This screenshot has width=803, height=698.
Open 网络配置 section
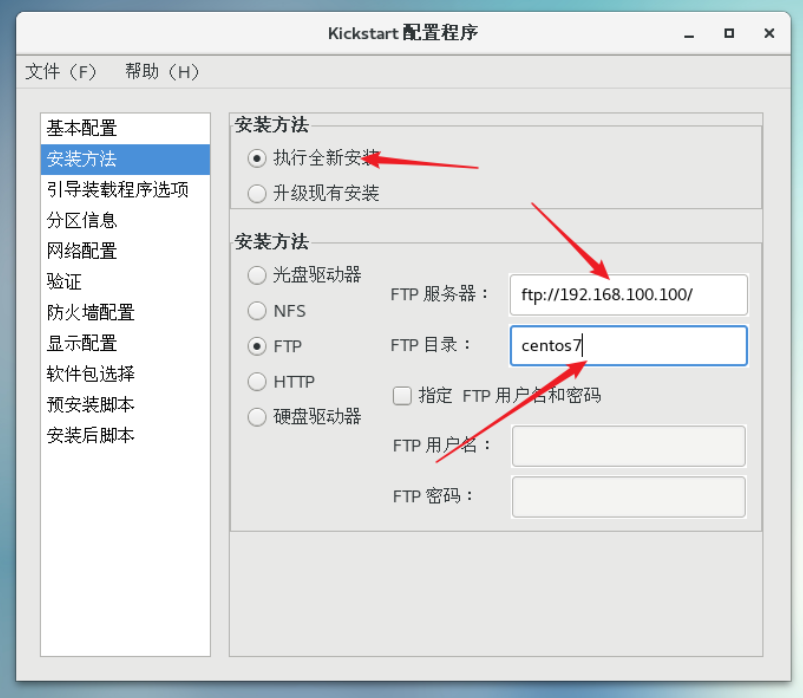[125, 251]
